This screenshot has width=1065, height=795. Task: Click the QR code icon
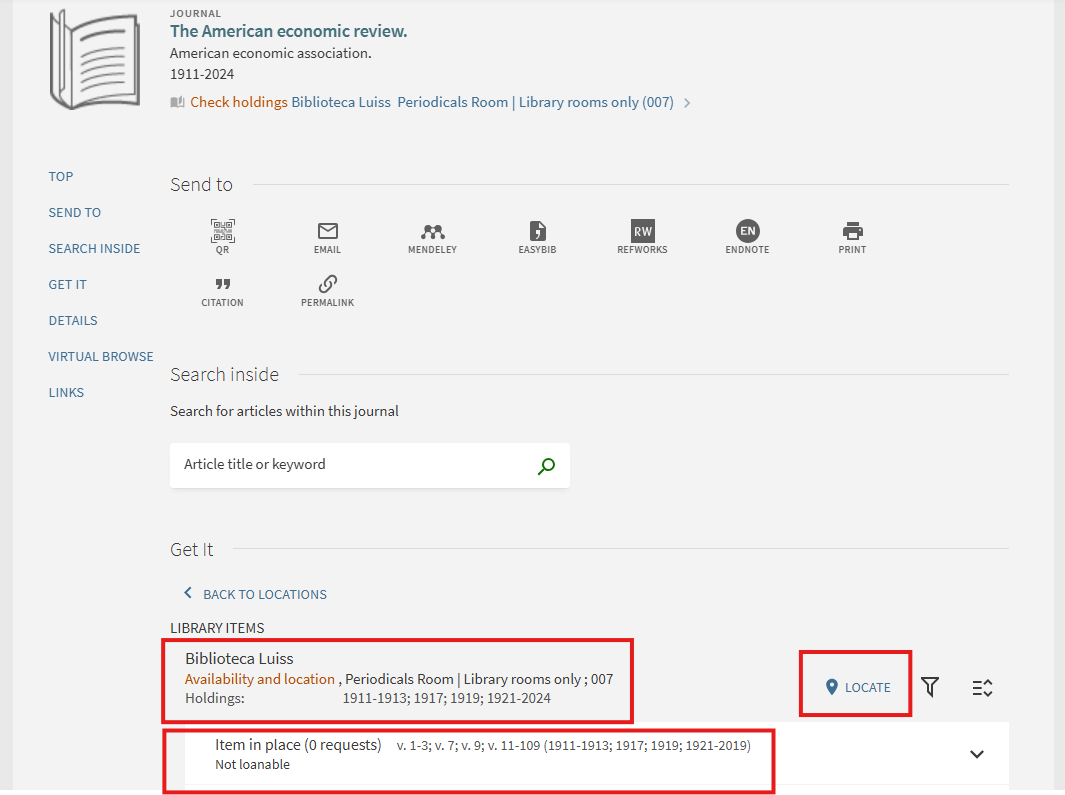pyautogui.click(x=222, y=232)
